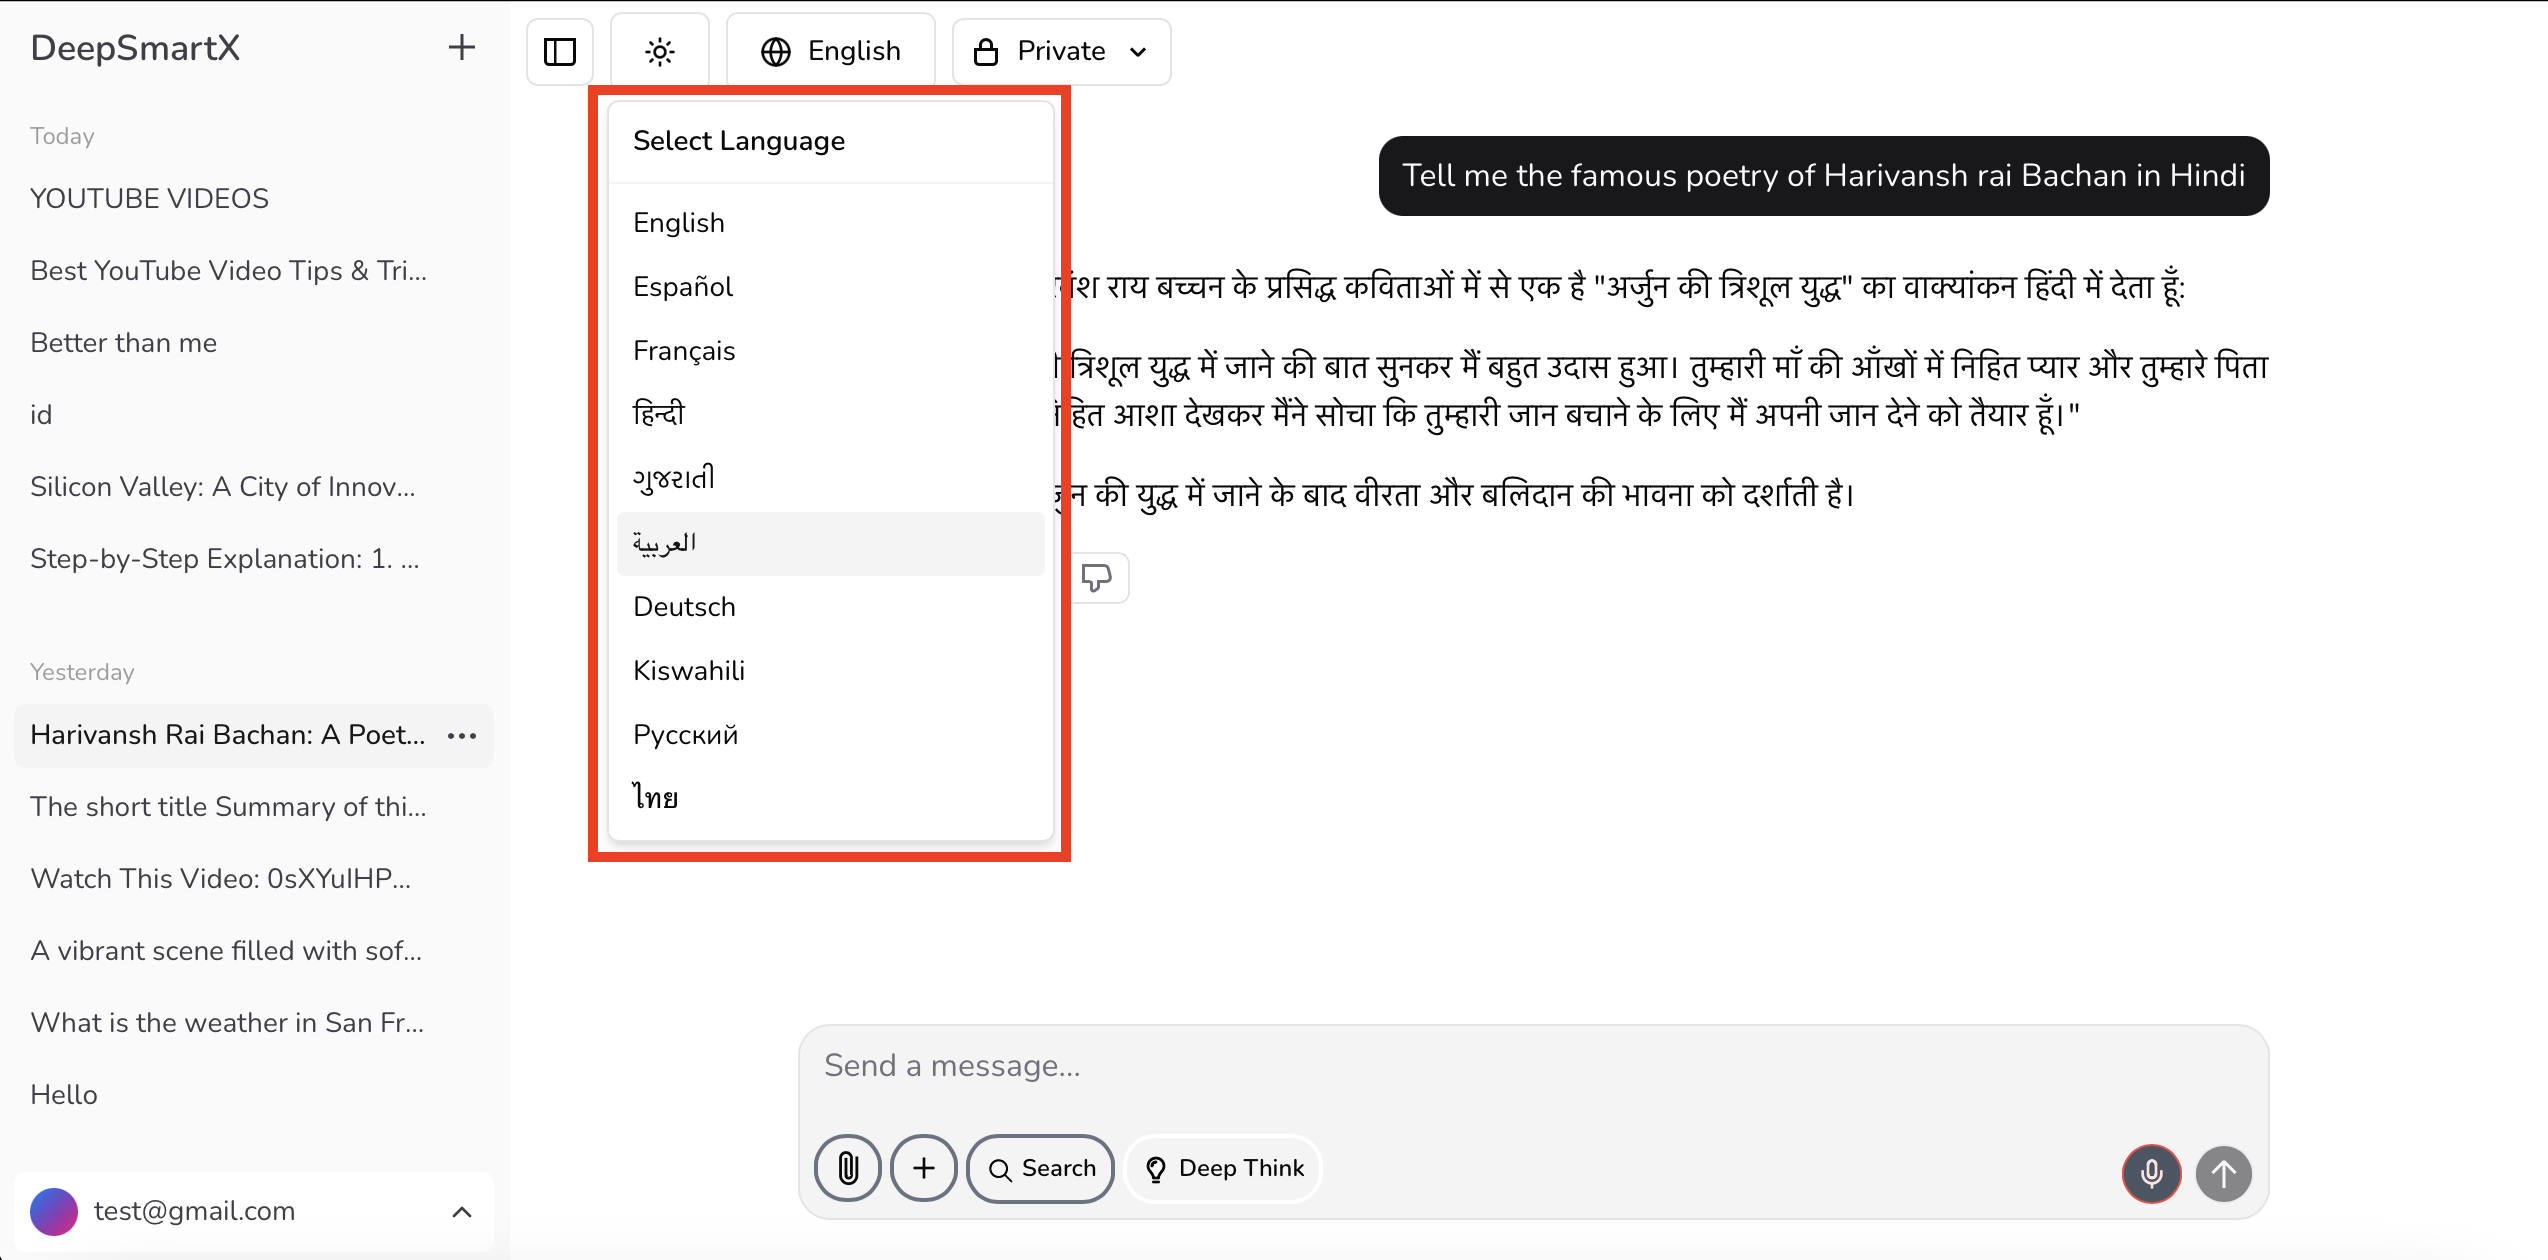Click the thumbs down feedback icon
Image resolution: width=2548 pixels, height=1260 pixels.
1097,578
